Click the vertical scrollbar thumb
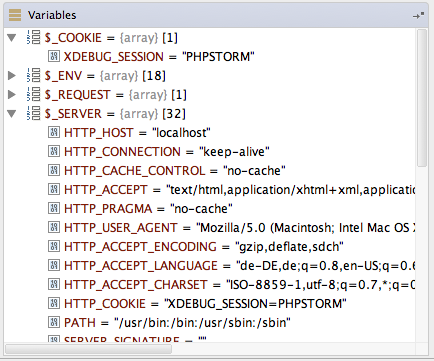The width and height of the screenshot is (434, 361). click(422, 98)
